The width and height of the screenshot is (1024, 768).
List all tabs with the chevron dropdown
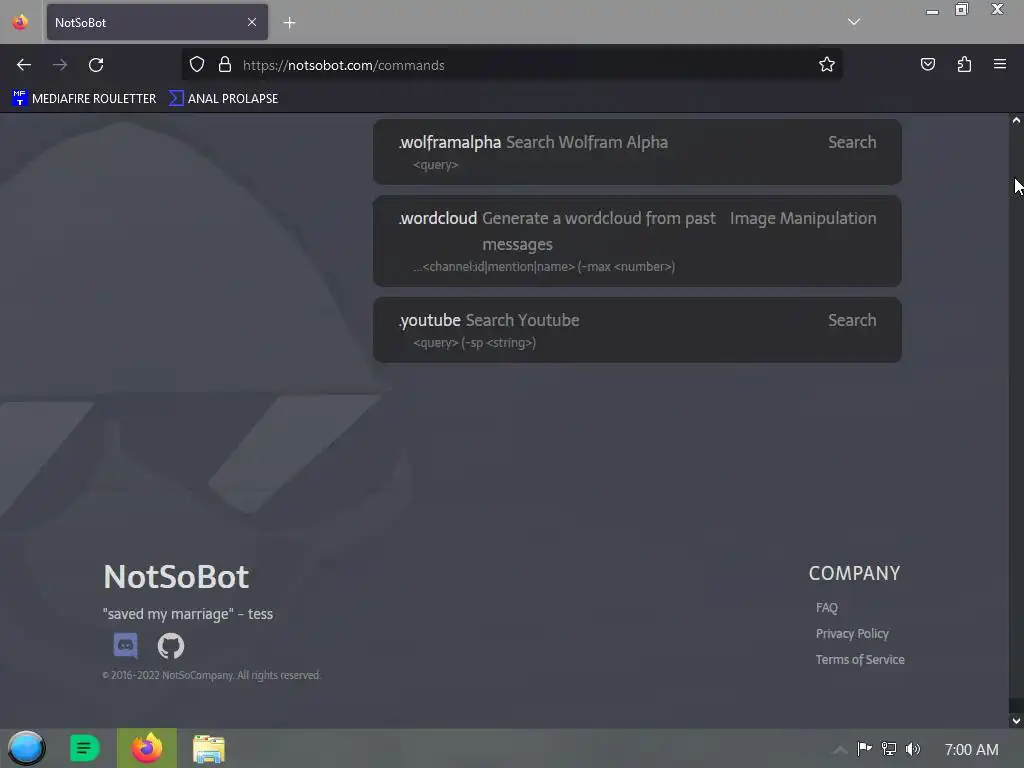tap(853, 22)
